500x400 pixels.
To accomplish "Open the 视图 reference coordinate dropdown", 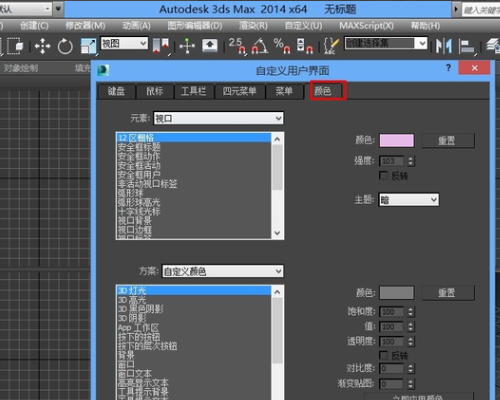I will pyautogui.click(x=124, y=43).
